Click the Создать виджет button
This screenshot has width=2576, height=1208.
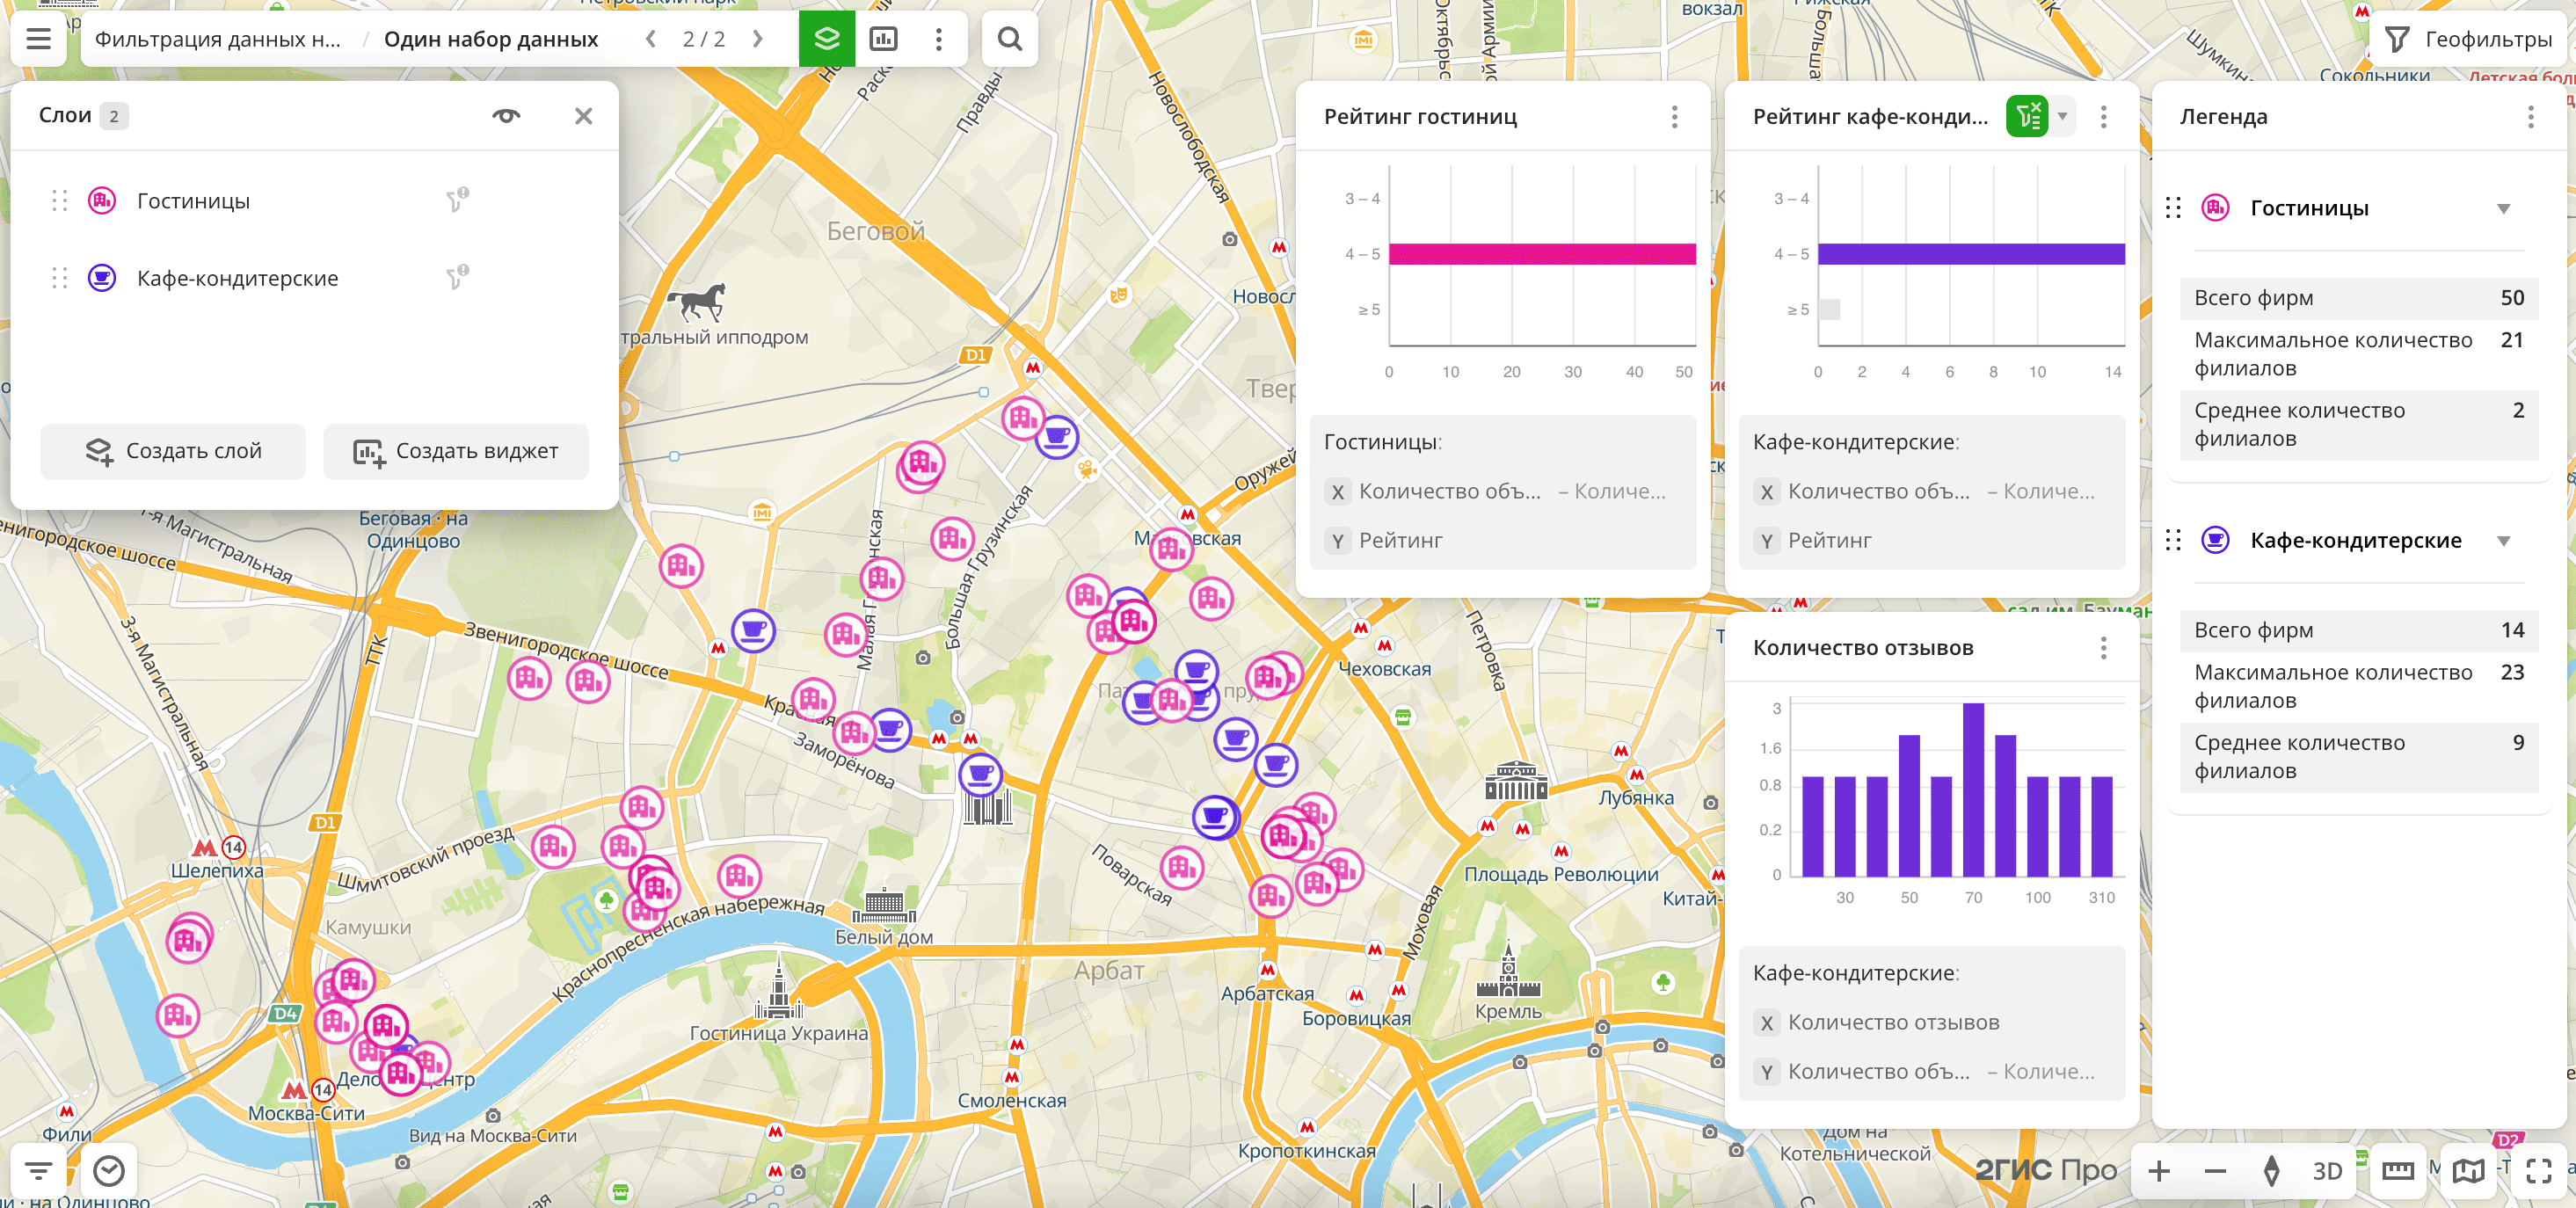click(x=456, y=451)
